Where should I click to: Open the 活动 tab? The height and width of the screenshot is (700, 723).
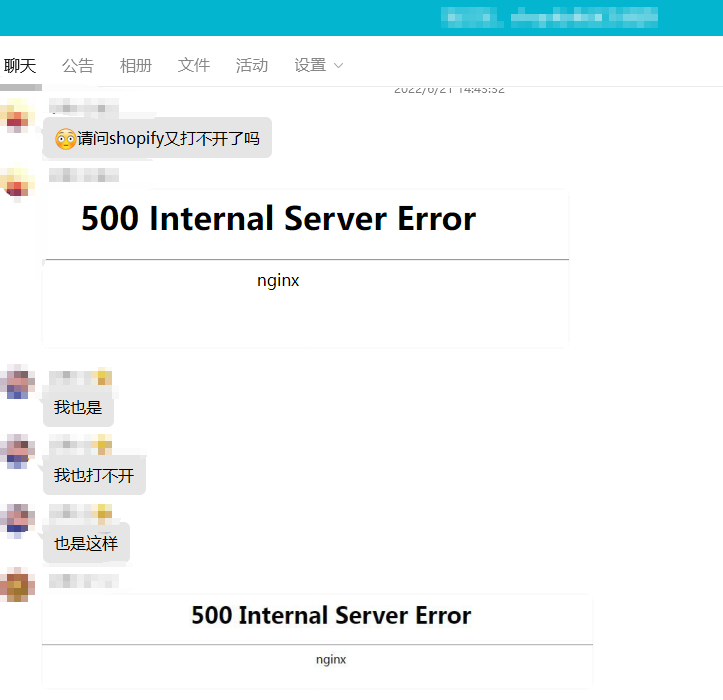point(252,65)
